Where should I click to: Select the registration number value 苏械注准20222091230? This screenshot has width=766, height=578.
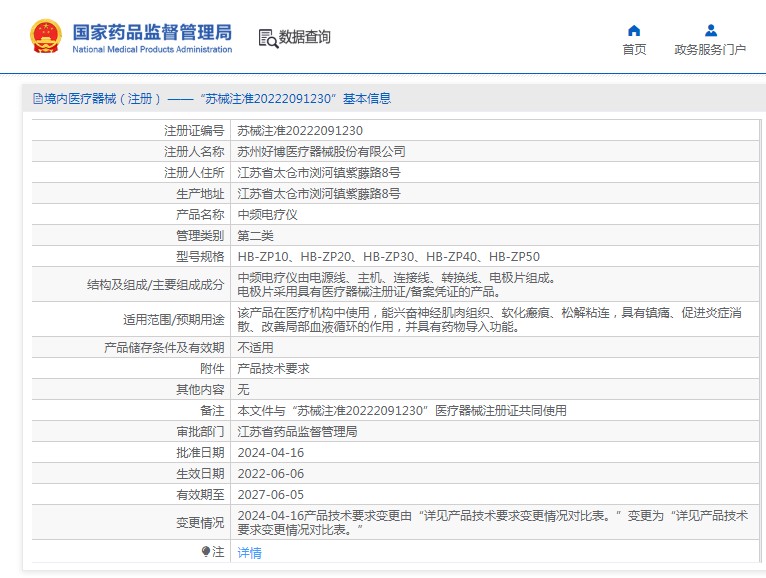point(300,131)
